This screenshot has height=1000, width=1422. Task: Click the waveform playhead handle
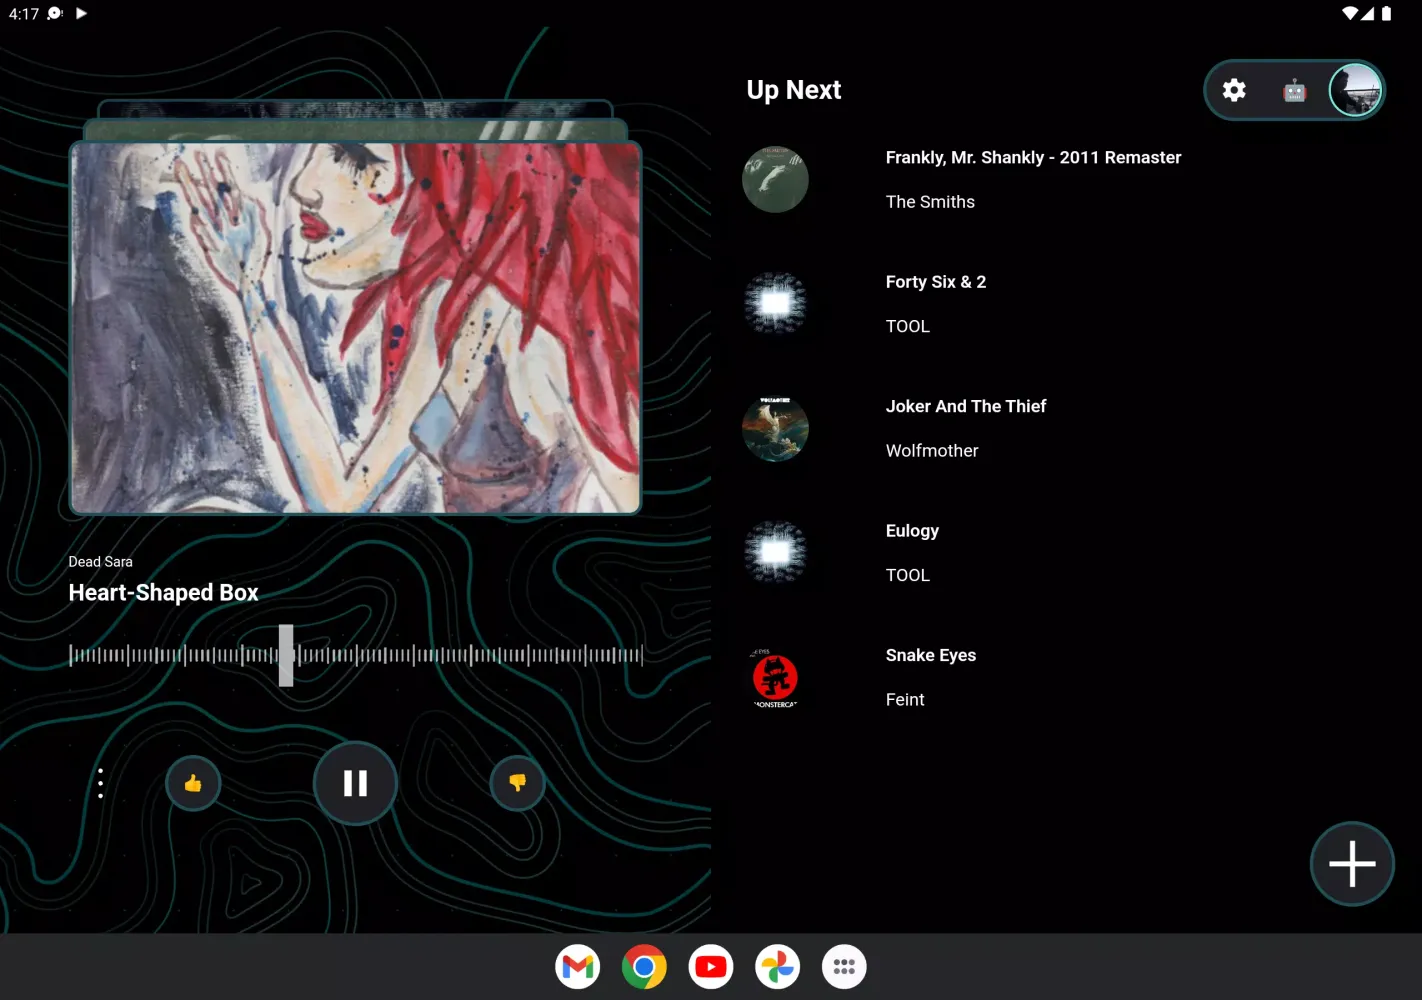(x=286, y=656)
